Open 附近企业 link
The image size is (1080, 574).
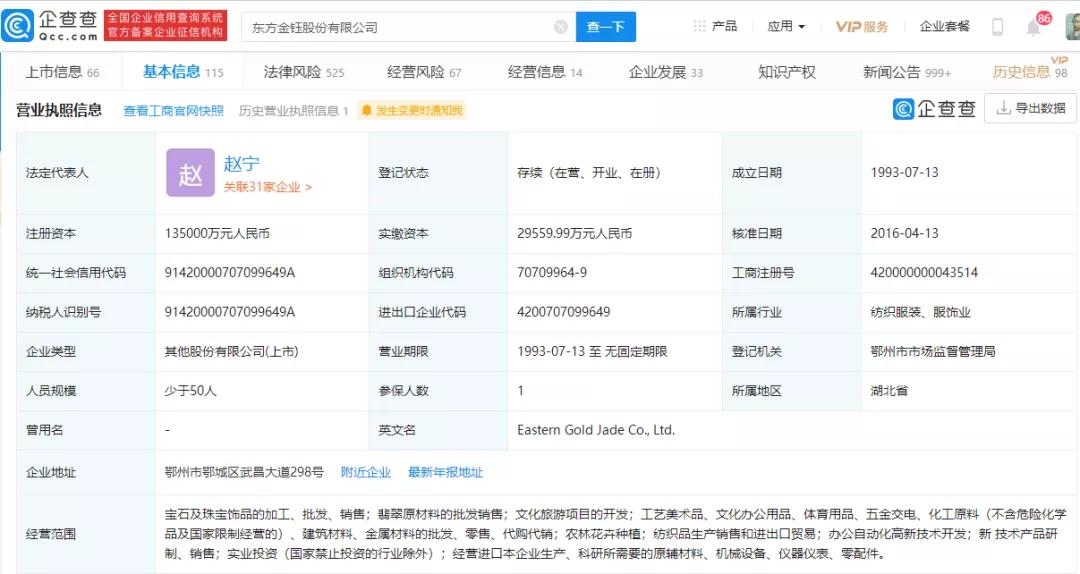(366, 472)
